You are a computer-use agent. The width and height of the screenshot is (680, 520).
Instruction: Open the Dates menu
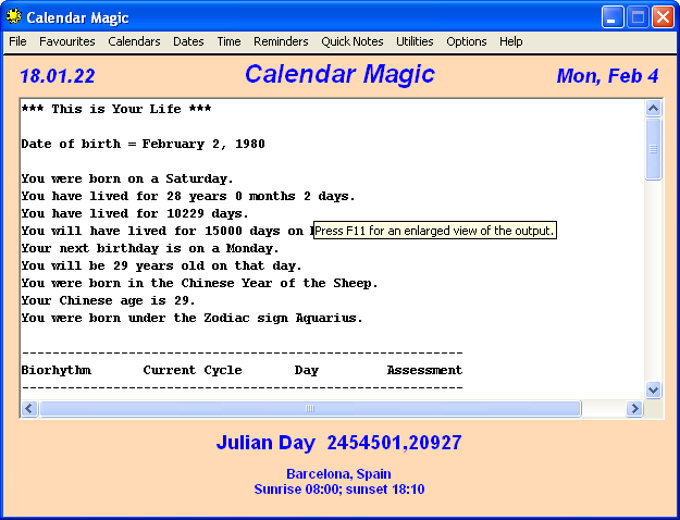188,42
